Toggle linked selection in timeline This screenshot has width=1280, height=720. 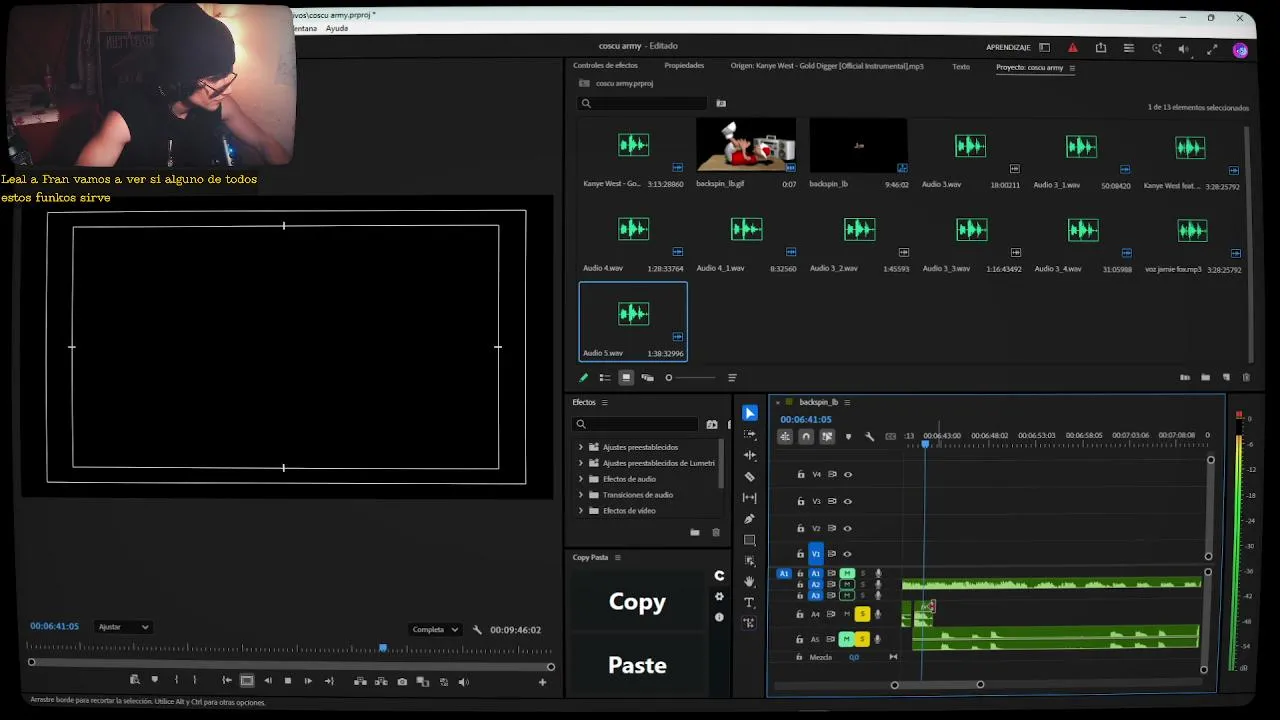(x=827, y=436)
